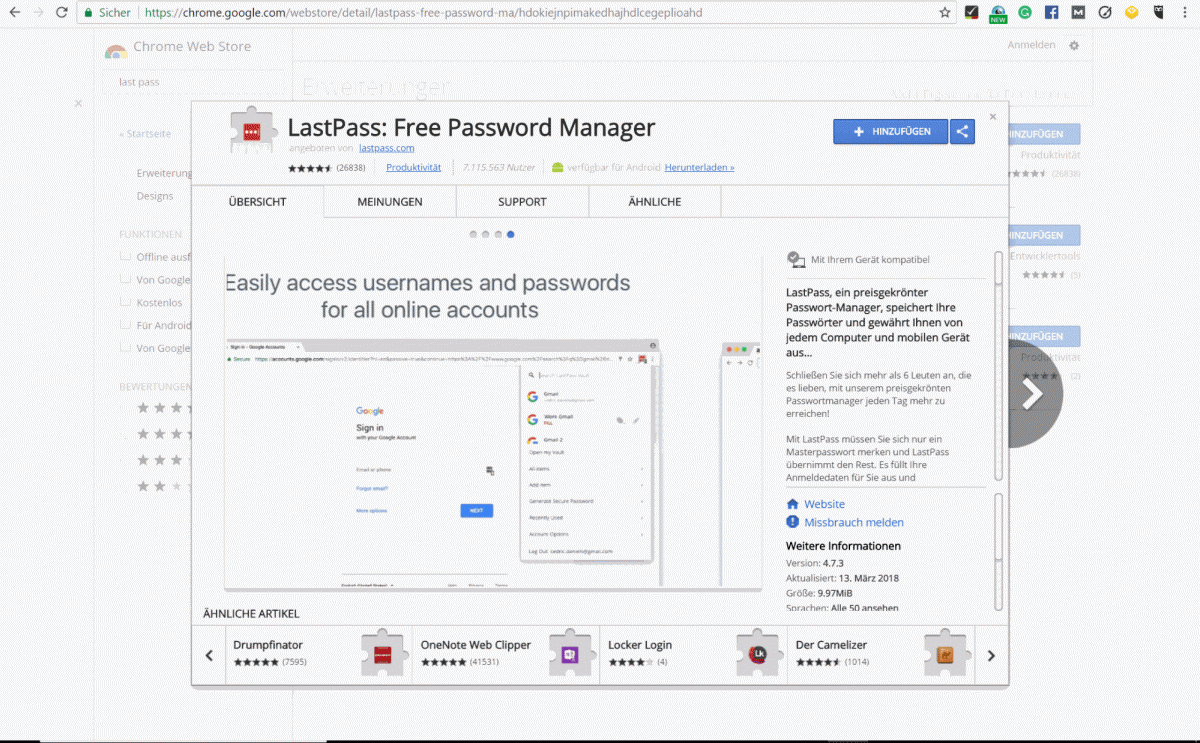This screenshot has width=1200, height=743.
Task: Click the description panel scrollbar
Action: point(998,366)
